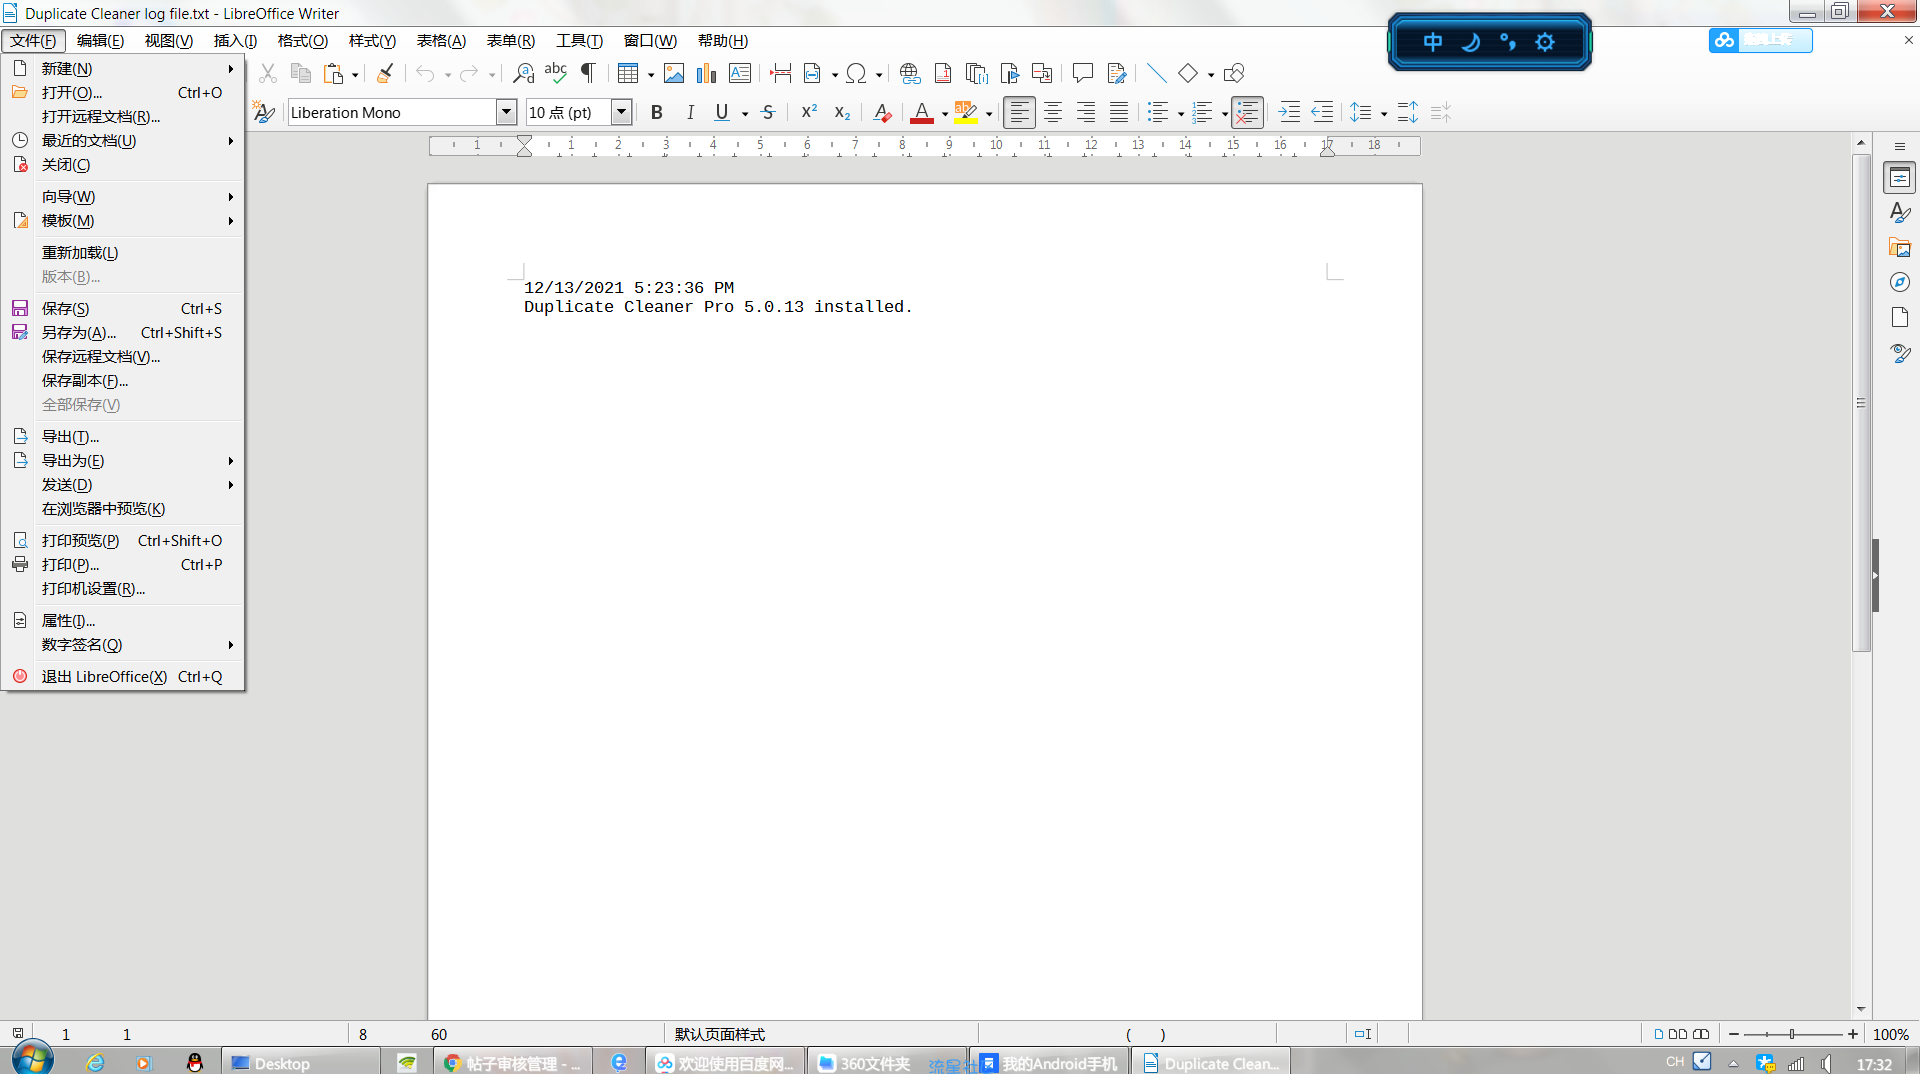Toggle Justified alignment
Image resolution: width=1920 pixels, height=1074 pixels.
coord(1119,112)
